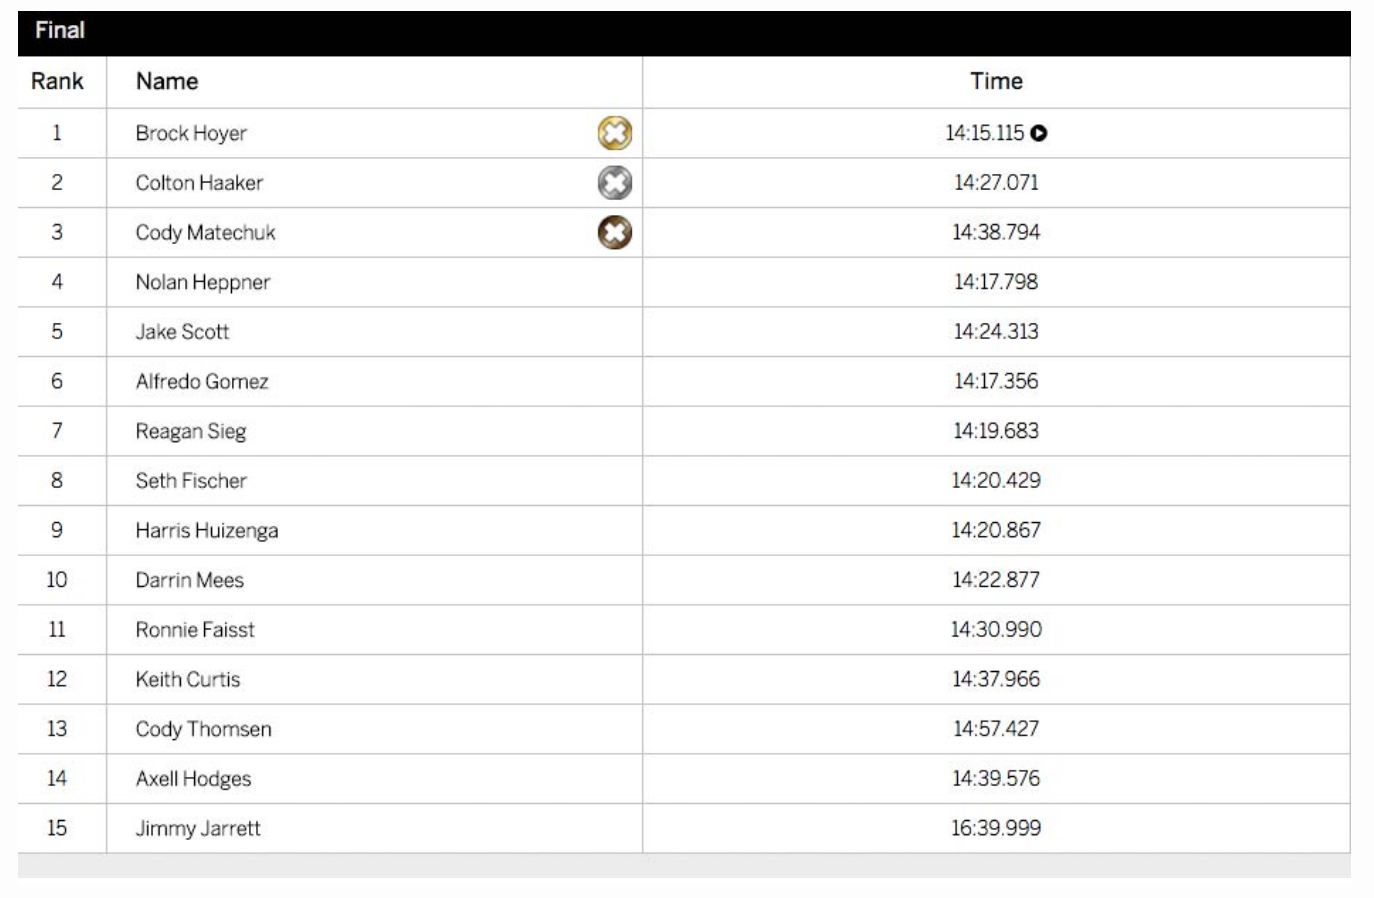The height and width of the screenshot is (898, 1374).
Task: Select Axell Hodges in rank 14
Action: (x=193, y=779)
